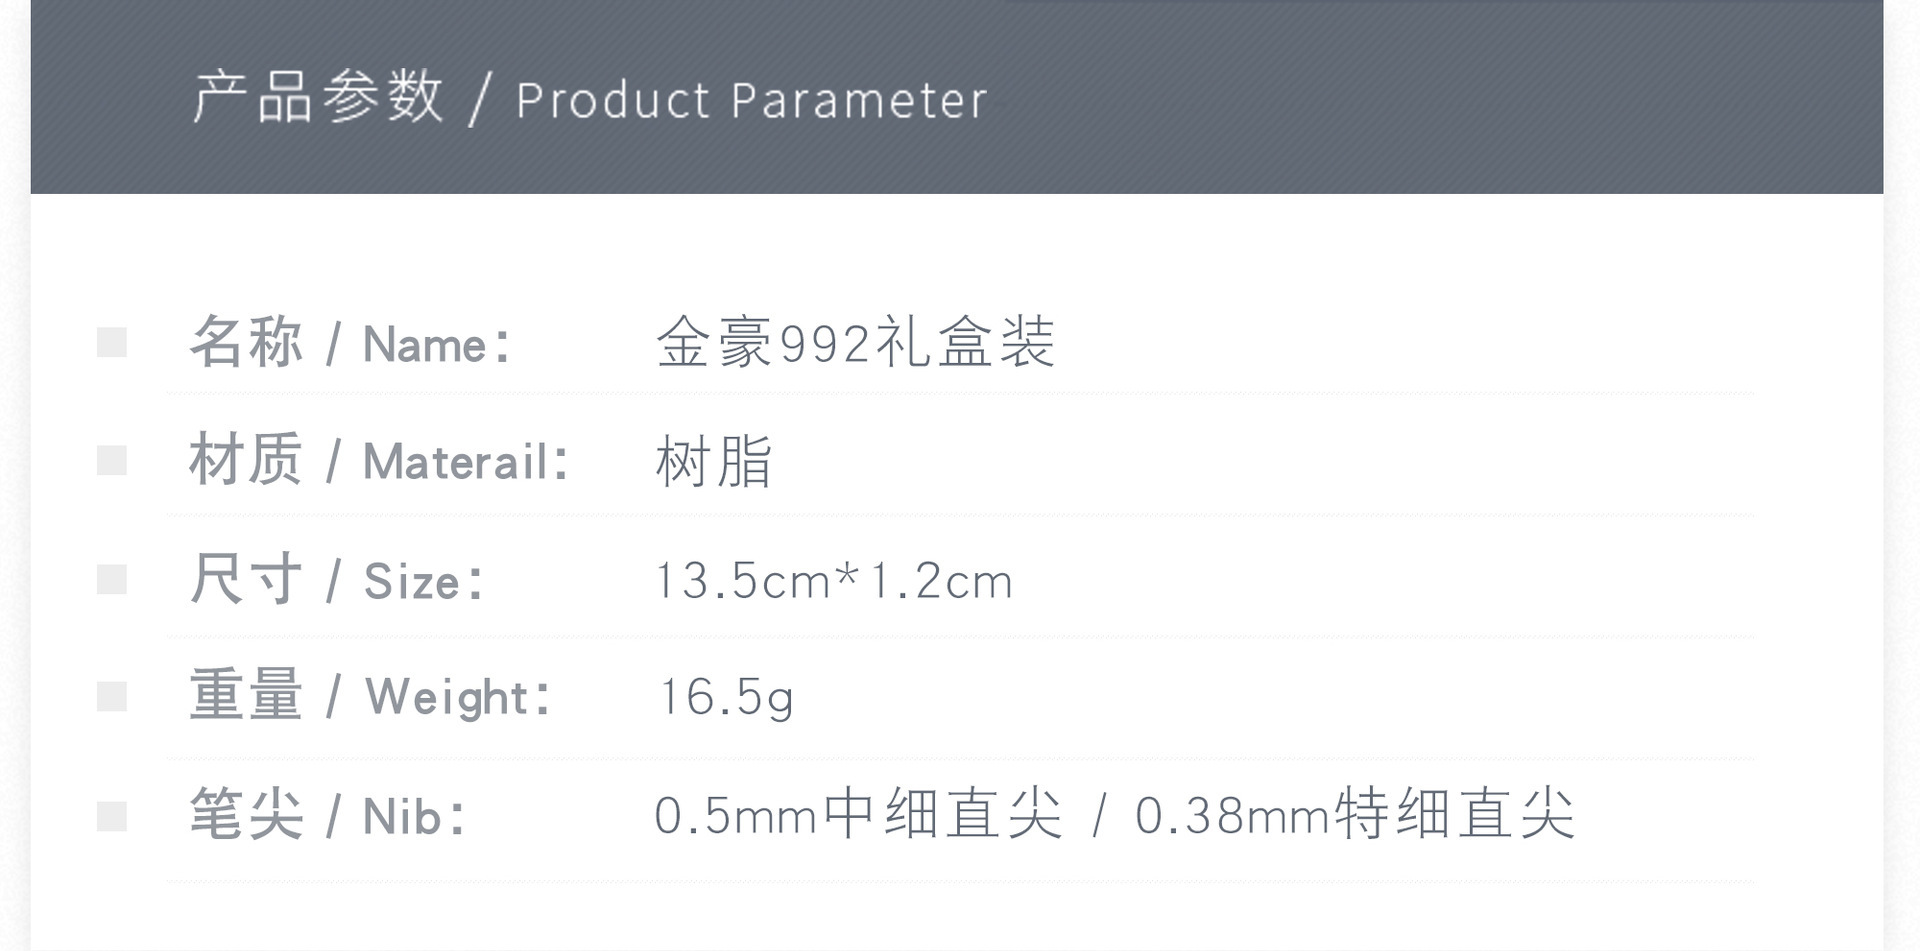
Task: Click the square bullet beside the Name row
Action: coord(112,343)
